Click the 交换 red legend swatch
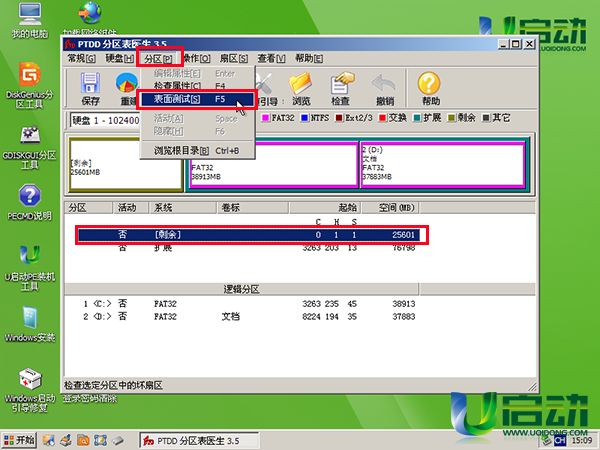 (382, 118)
